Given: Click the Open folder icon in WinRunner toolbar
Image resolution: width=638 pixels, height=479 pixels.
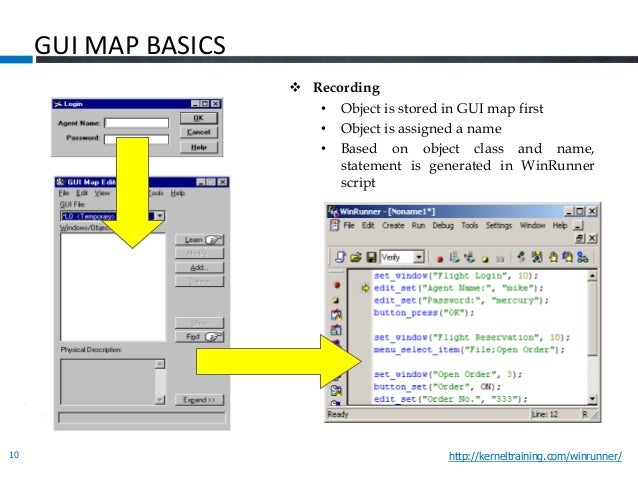Looking at the screenshot, I should (x=356, y=257).
